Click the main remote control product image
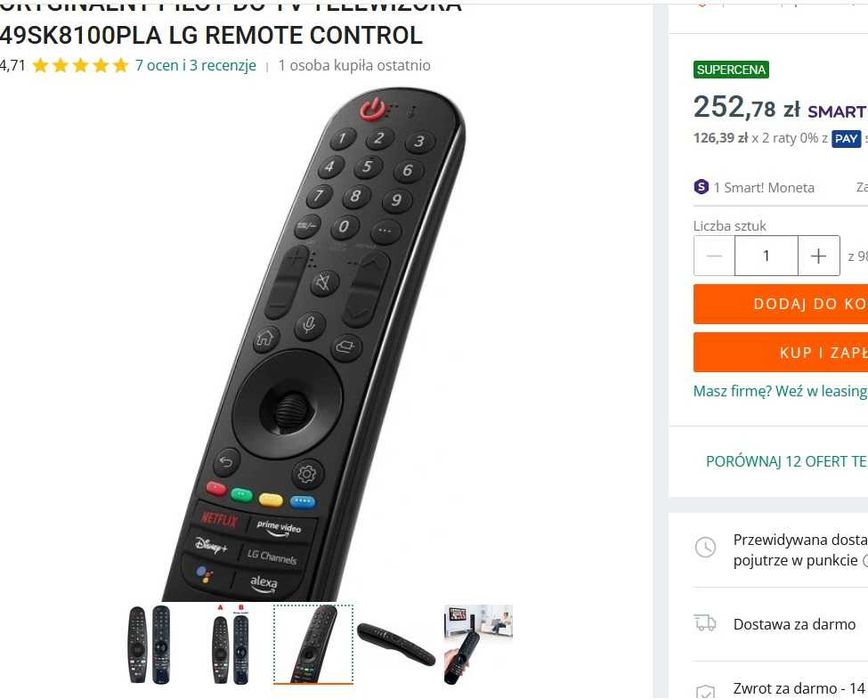Image resolution: width=868 pixels, height=700 pixels. click(313, 343)
